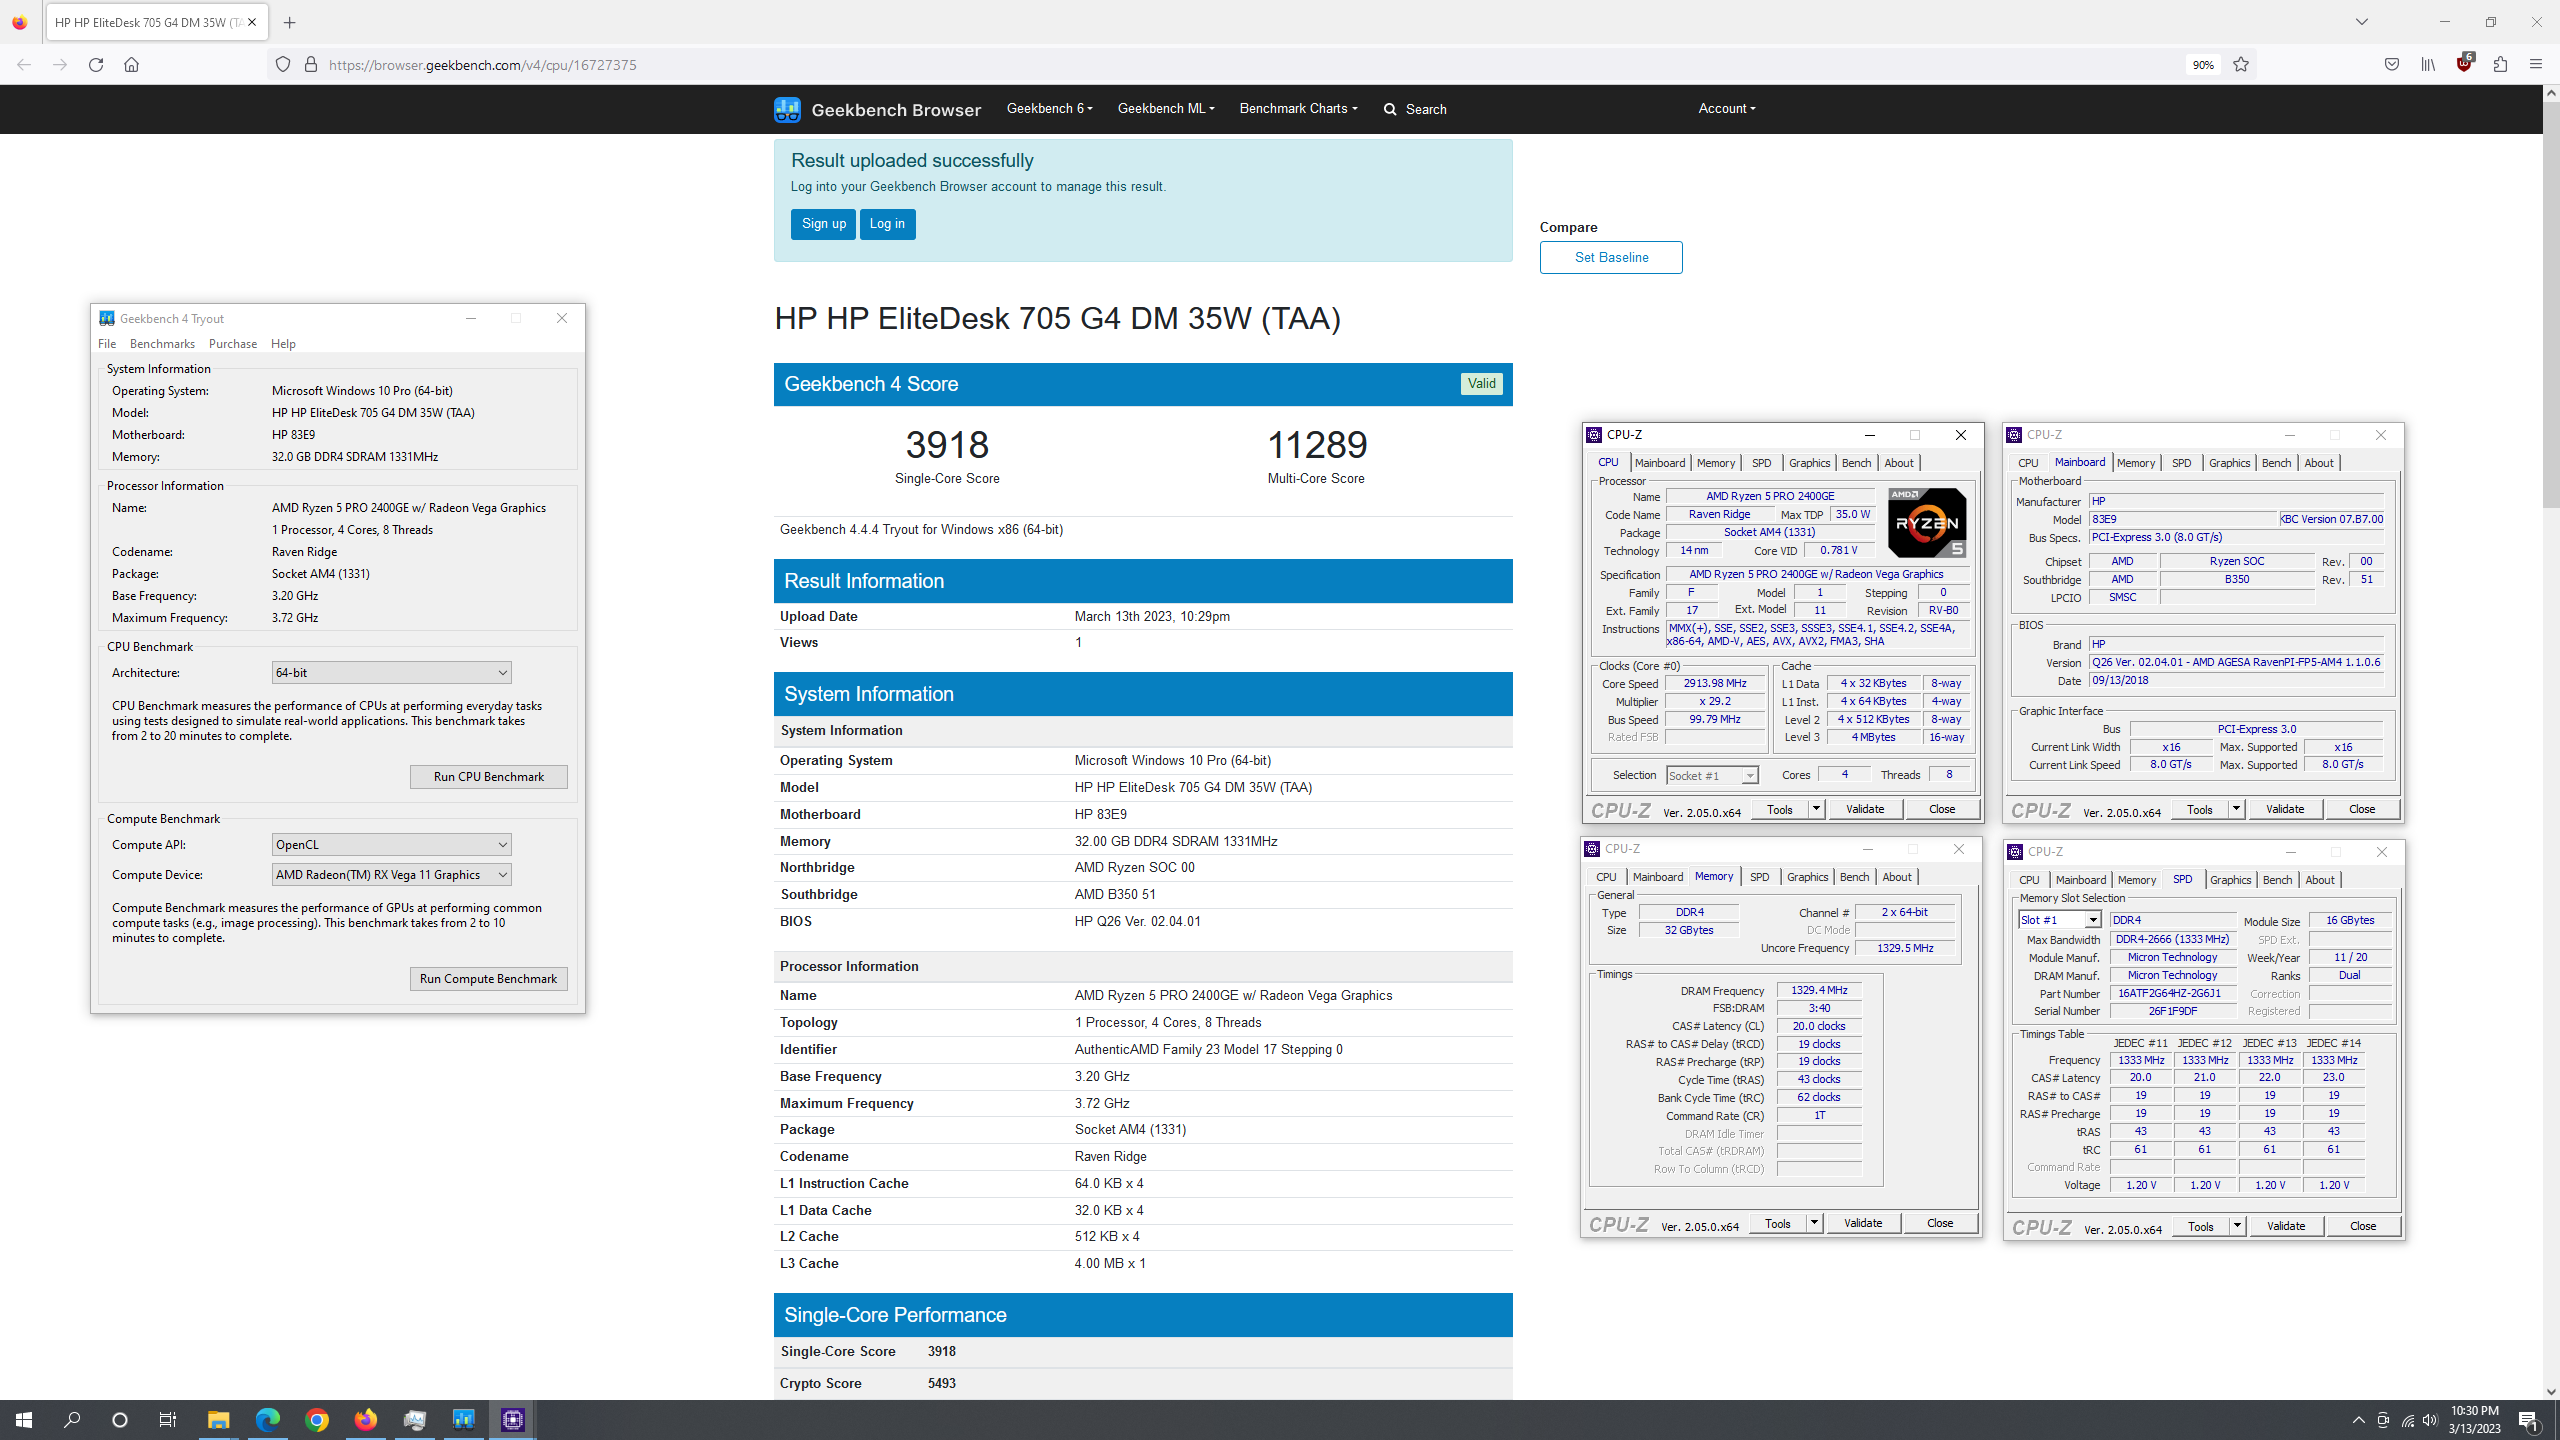
Task: Select SPD tab in CPU-Z Memory window
Action: pyautogui.click(x=1759, y=877)
